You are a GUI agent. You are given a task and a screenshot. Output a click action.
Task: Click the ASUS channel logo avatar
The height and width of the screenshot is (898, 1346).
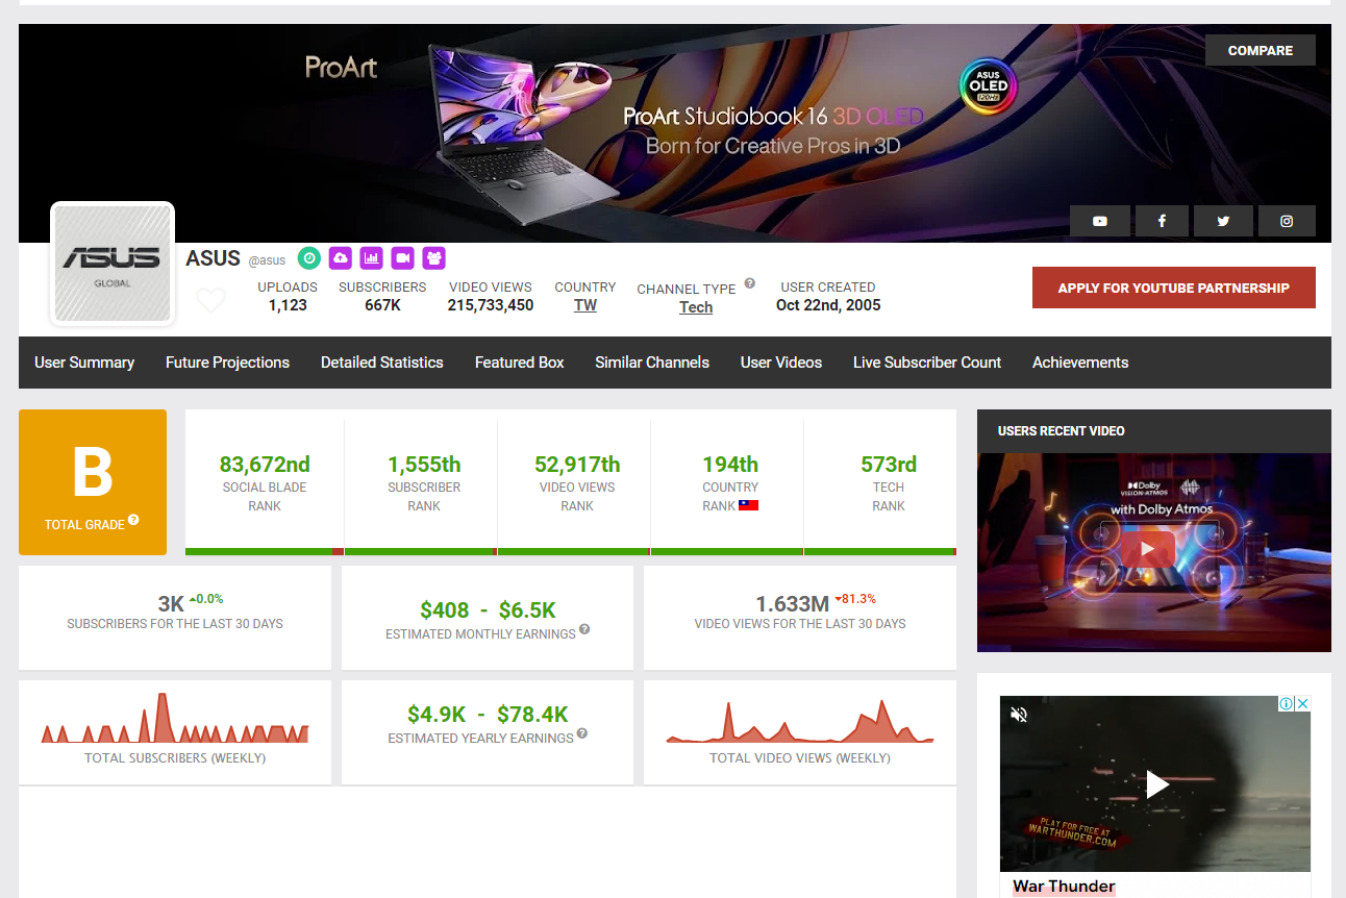coord(113,264)
